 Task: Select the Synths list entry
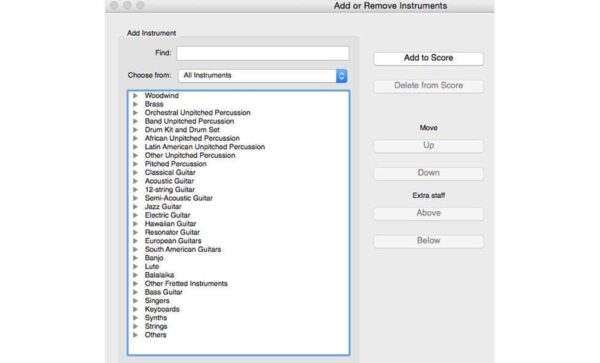click(156, 318)
